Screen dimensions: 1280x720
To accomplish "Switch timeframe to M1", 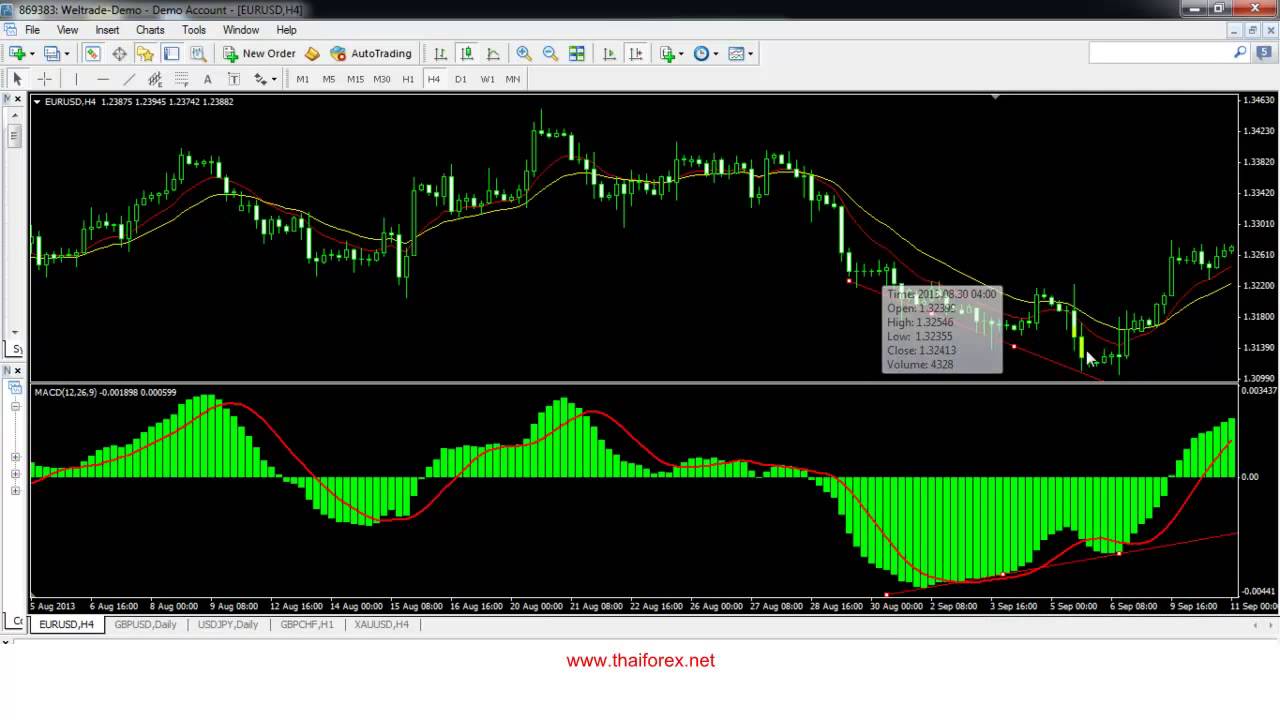I will click(x=302, y=79).
